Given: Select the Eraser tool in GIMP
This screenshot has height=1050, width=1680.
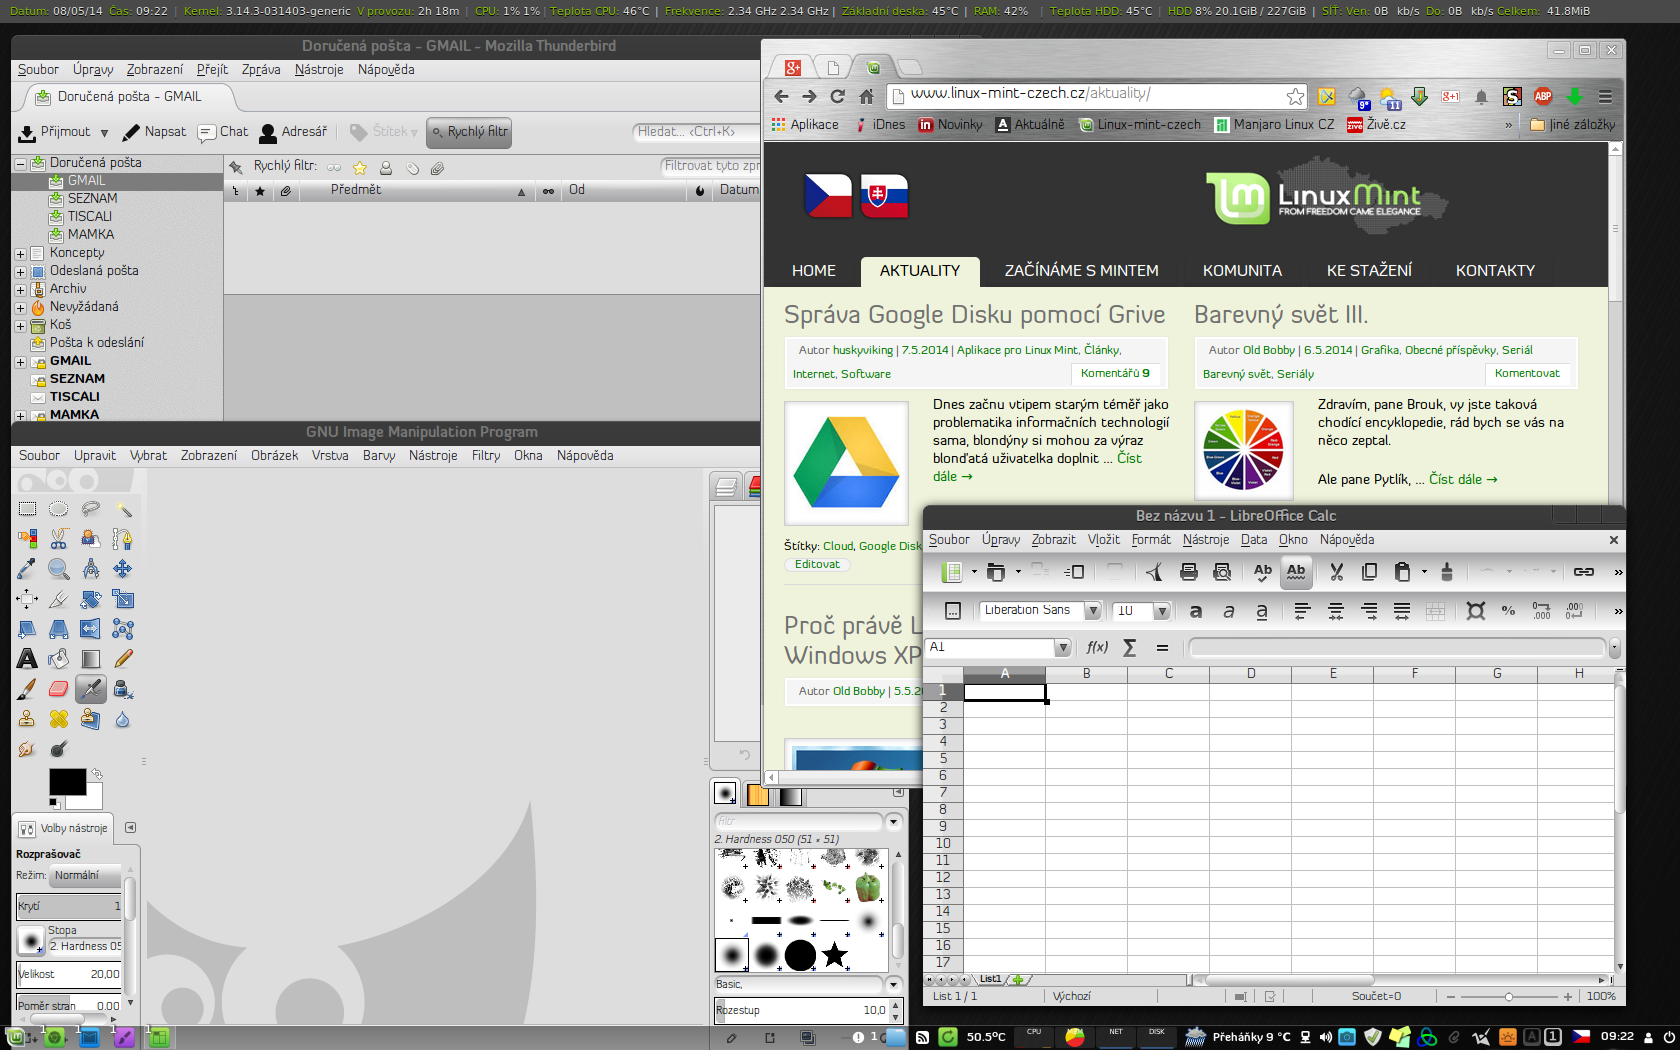Looking at the screenshot, I should pyautogui.click(x=59, y=689).
